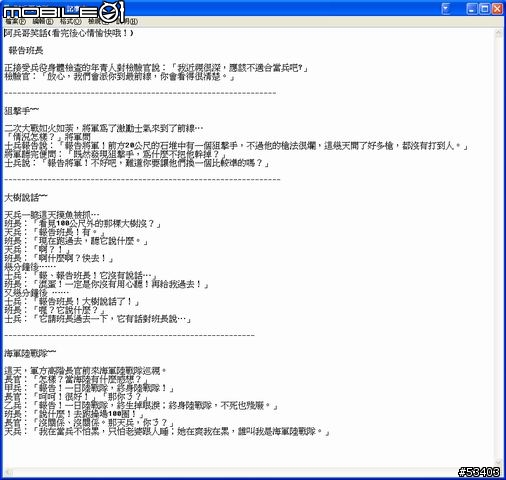Viewport: 506px width, 480px height.
Task: Click the line starting 二次大戰如火如荼
Action: [104, 128]
